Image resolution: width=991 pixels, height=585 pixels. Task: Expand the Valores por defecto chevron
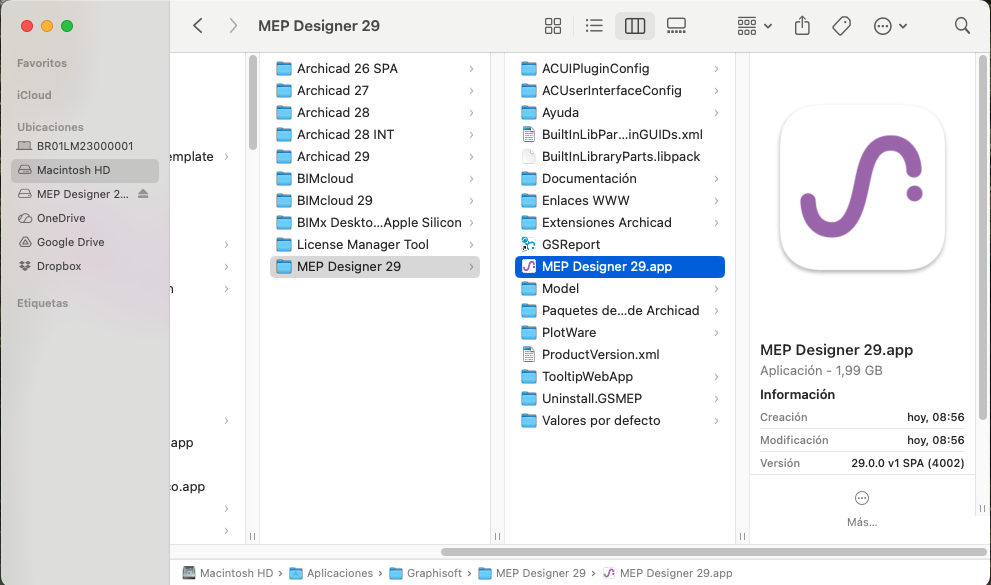pyautogui.click(x=716, y=421)
